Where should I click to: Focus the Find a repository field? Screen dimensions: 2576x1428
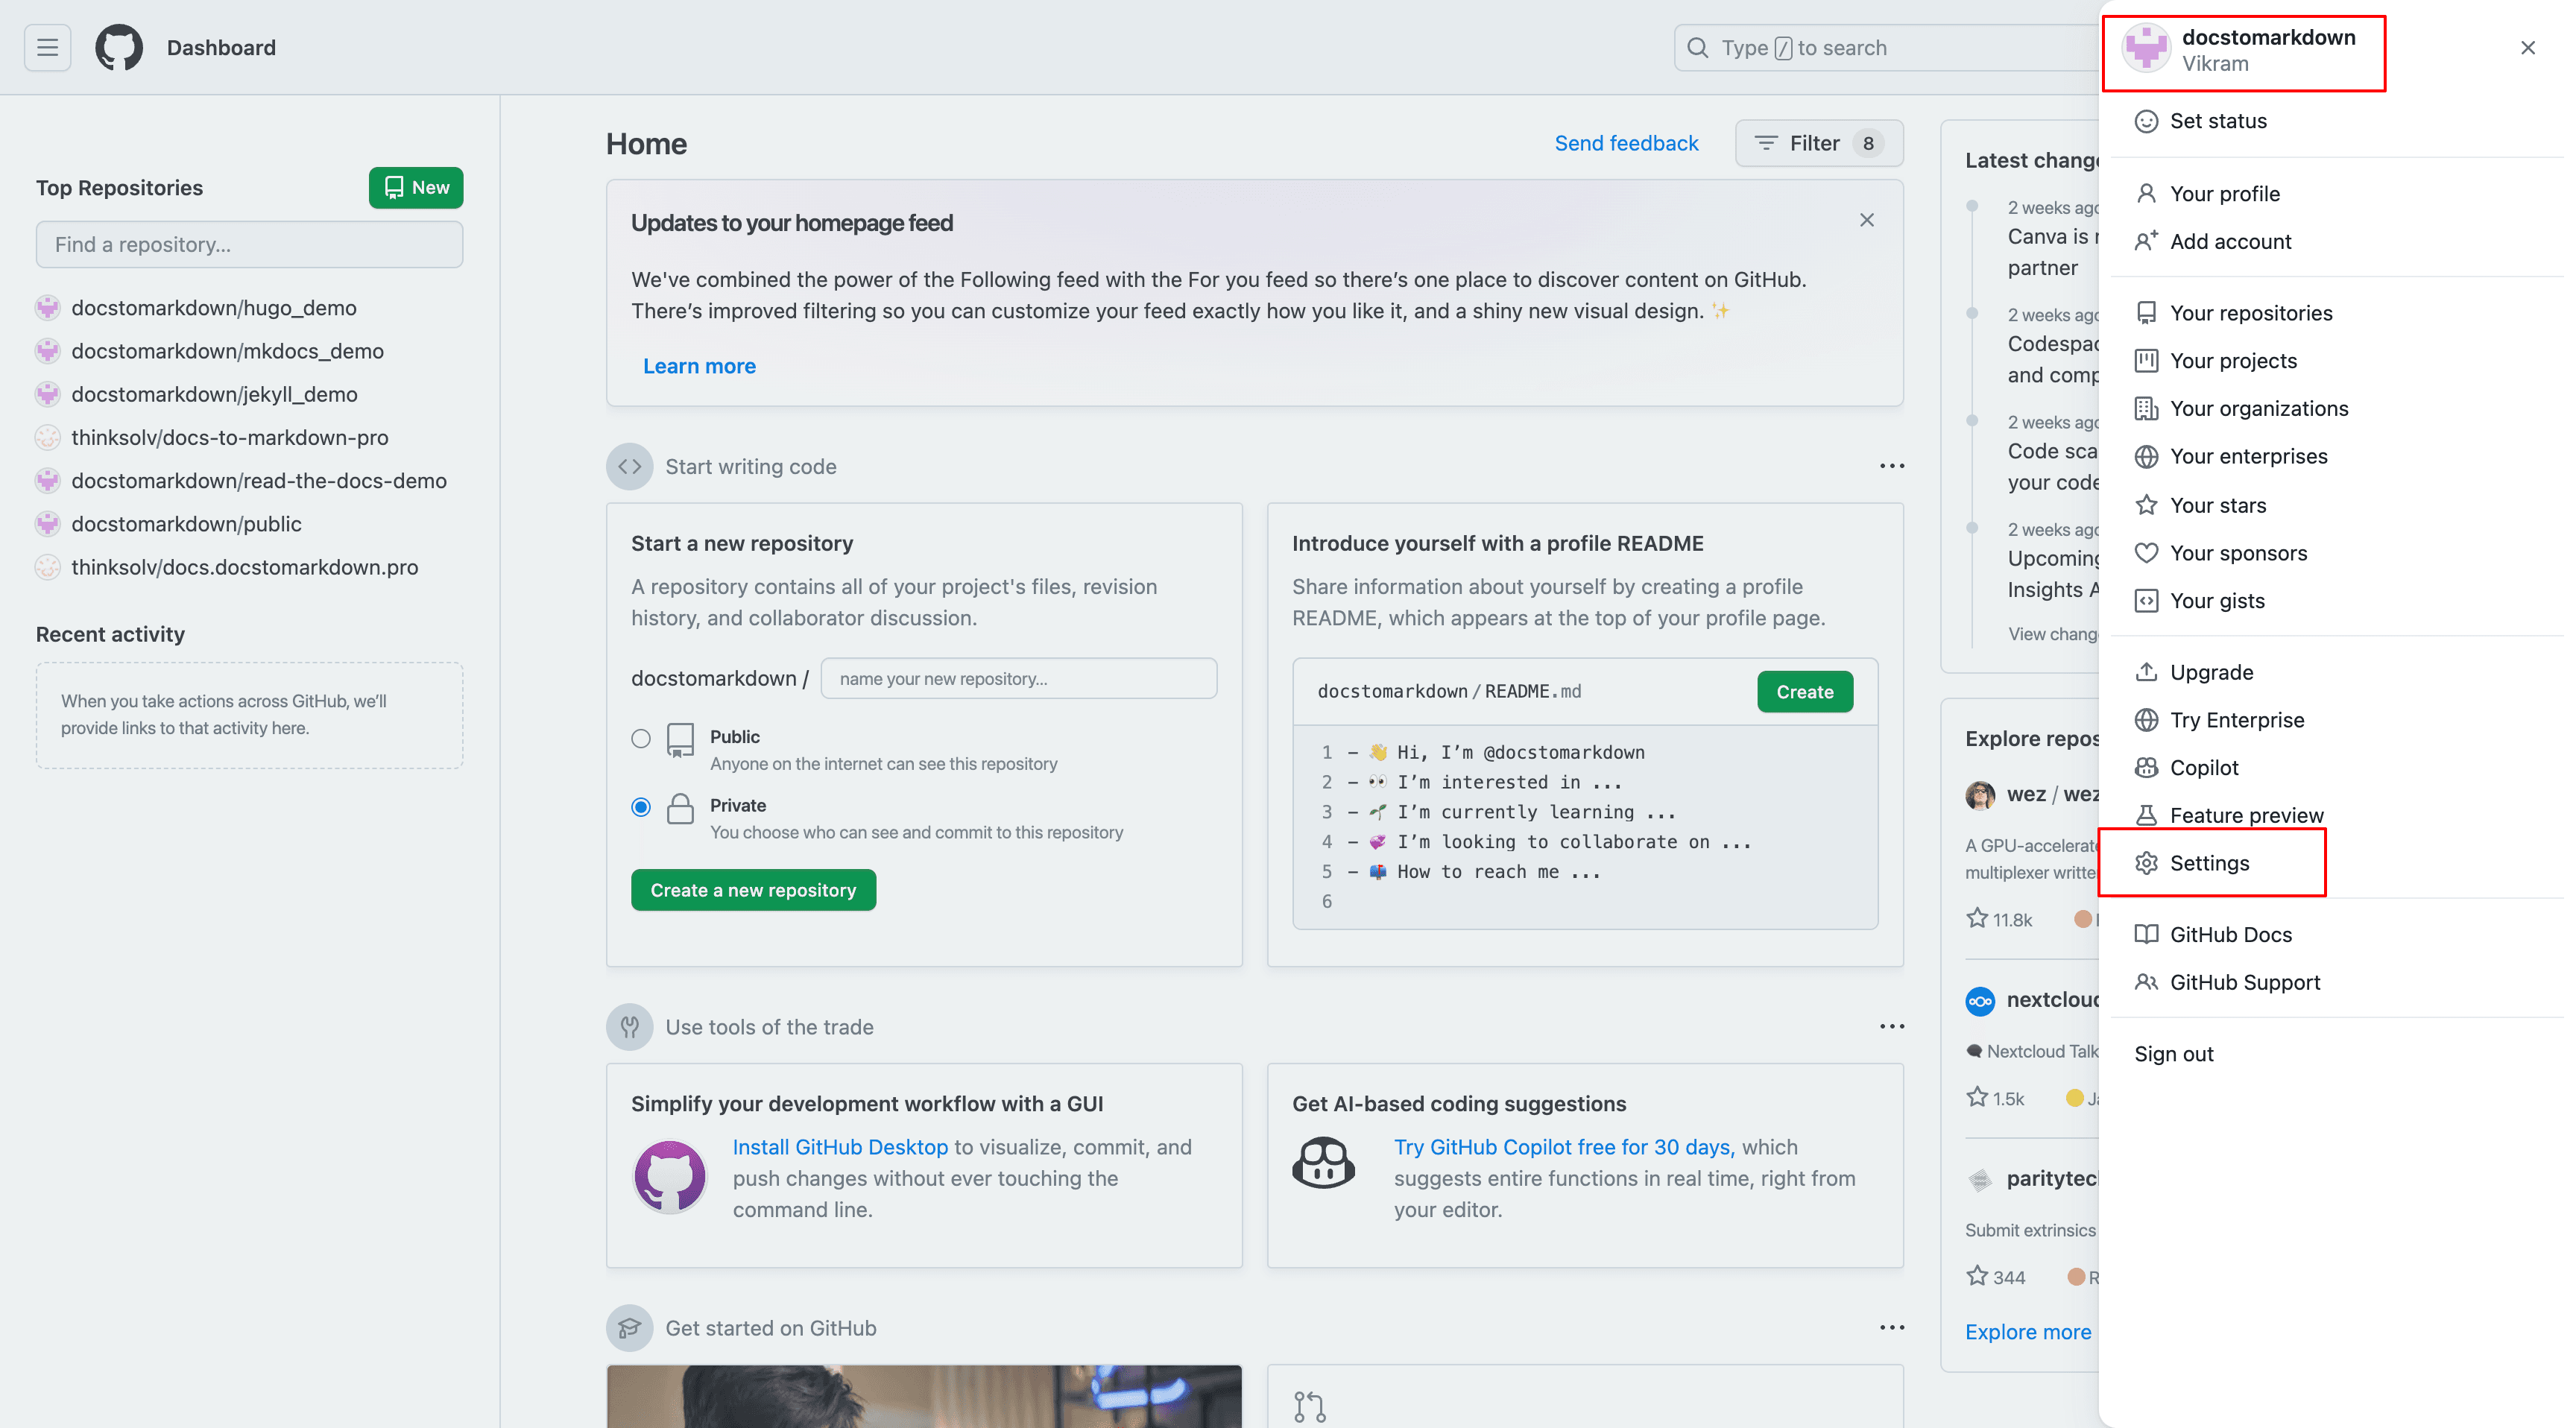[249, 244]
